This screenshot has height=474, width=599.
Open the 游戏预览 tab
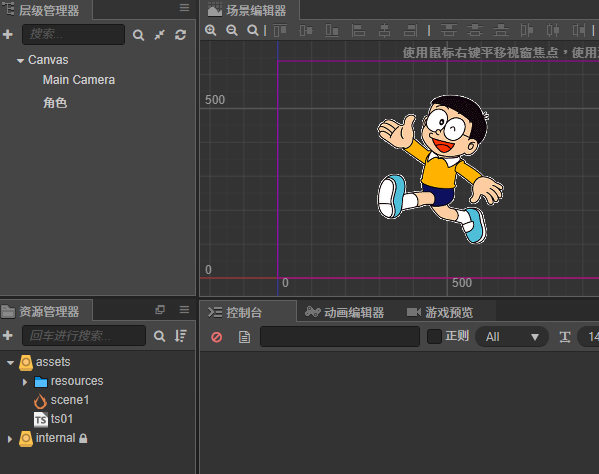click(x=440, y=312)
